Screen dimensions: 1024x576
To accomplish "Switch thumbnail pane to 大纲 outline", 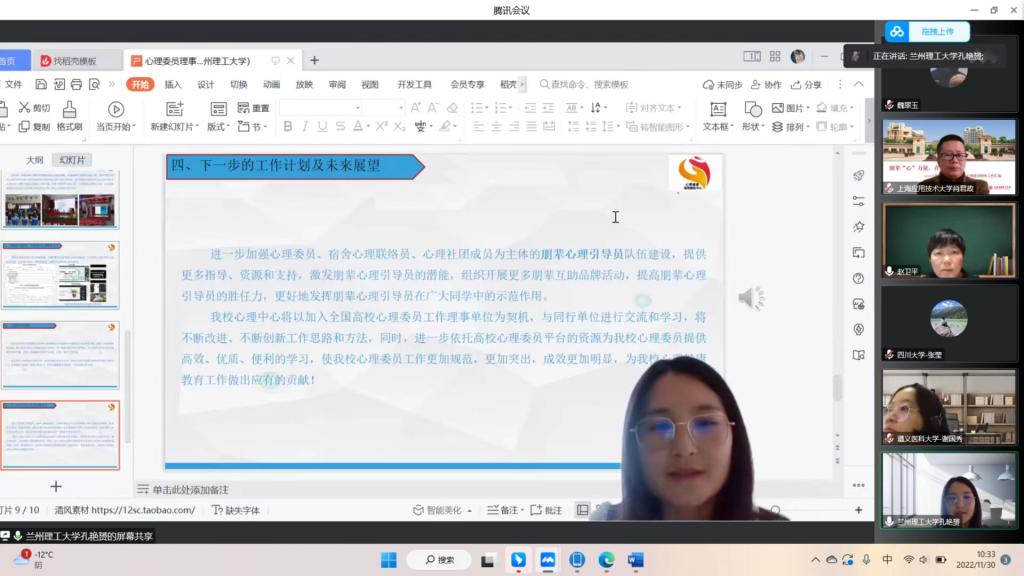I will point(35,160).
